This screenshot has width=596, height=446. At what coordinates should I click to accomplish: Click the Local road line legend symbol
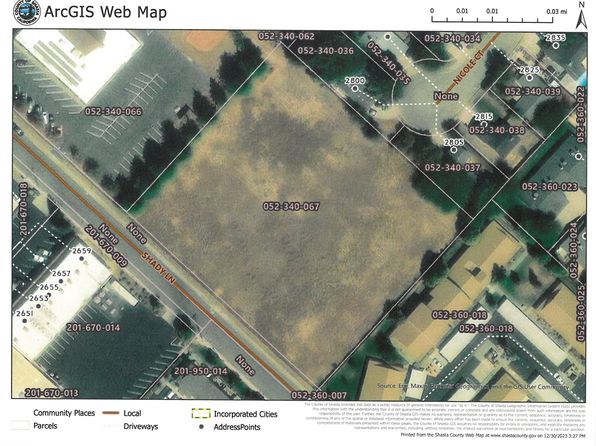(111, 413)
